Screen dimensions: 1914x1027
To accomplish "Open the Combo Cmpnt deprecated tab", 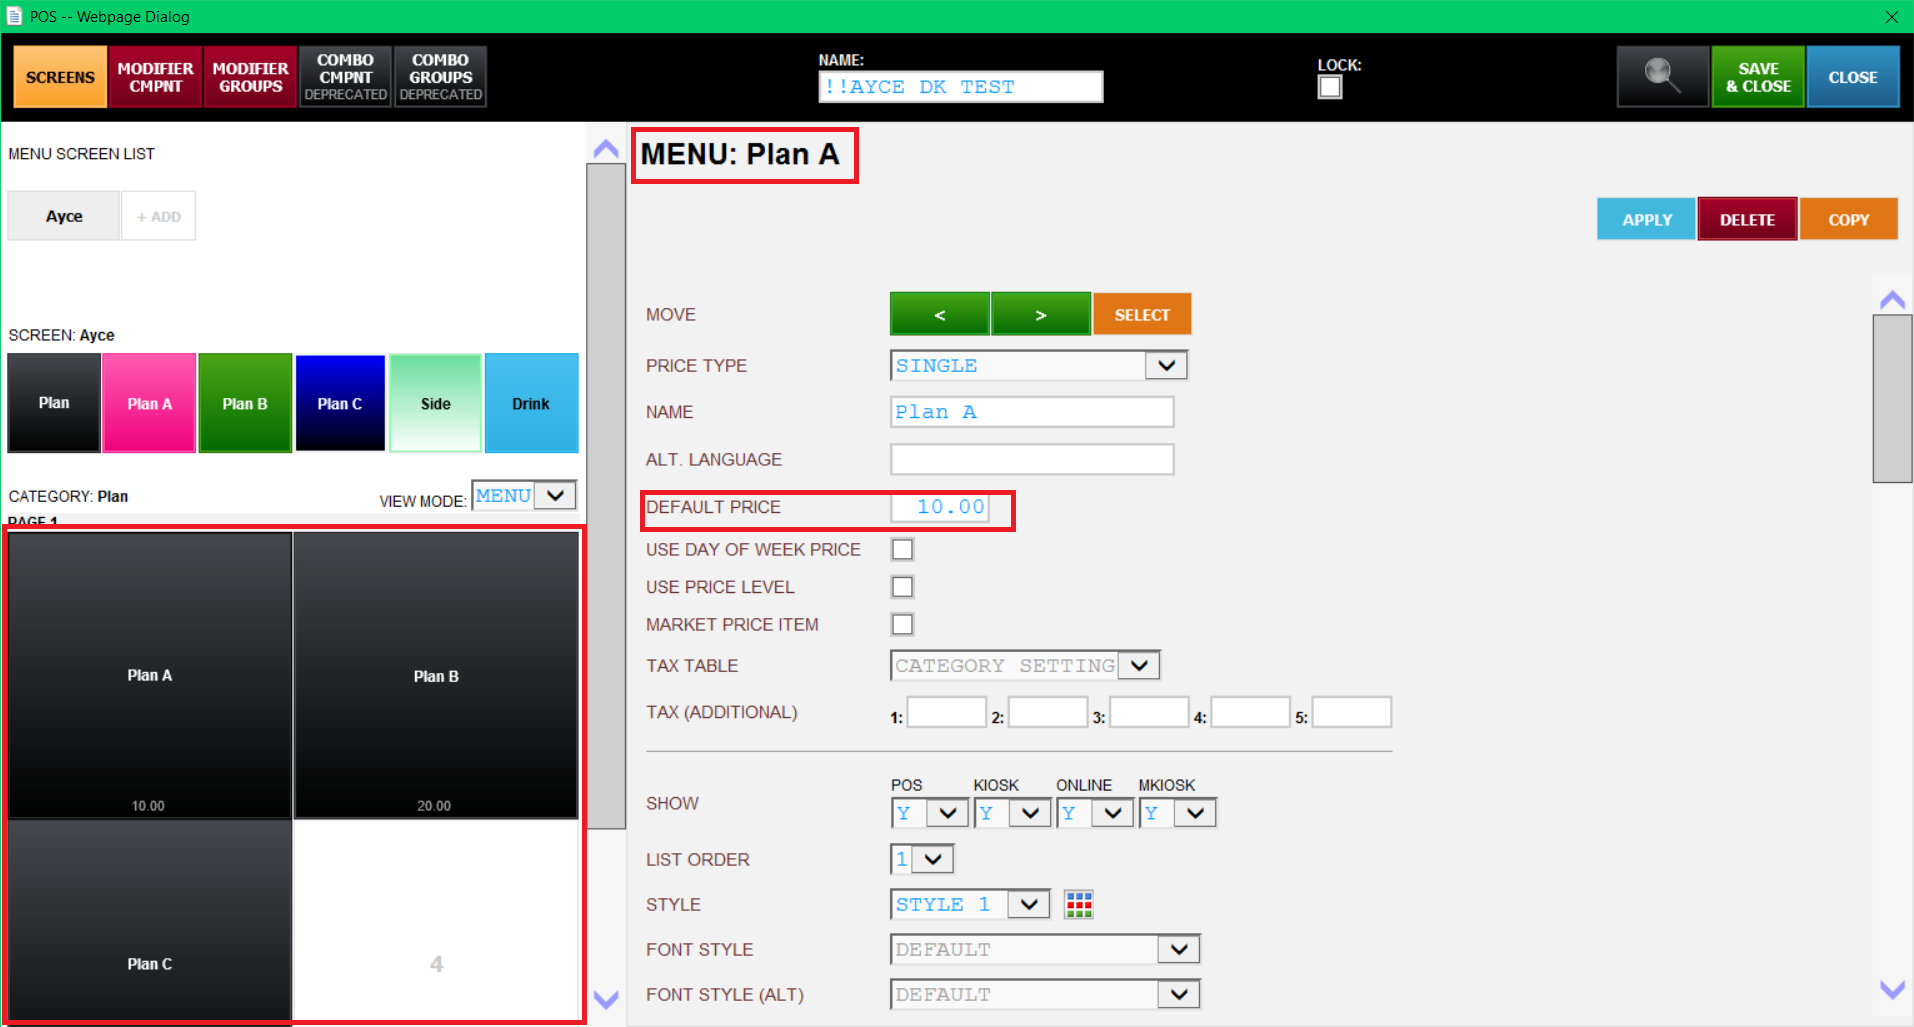I will point(345,77).
